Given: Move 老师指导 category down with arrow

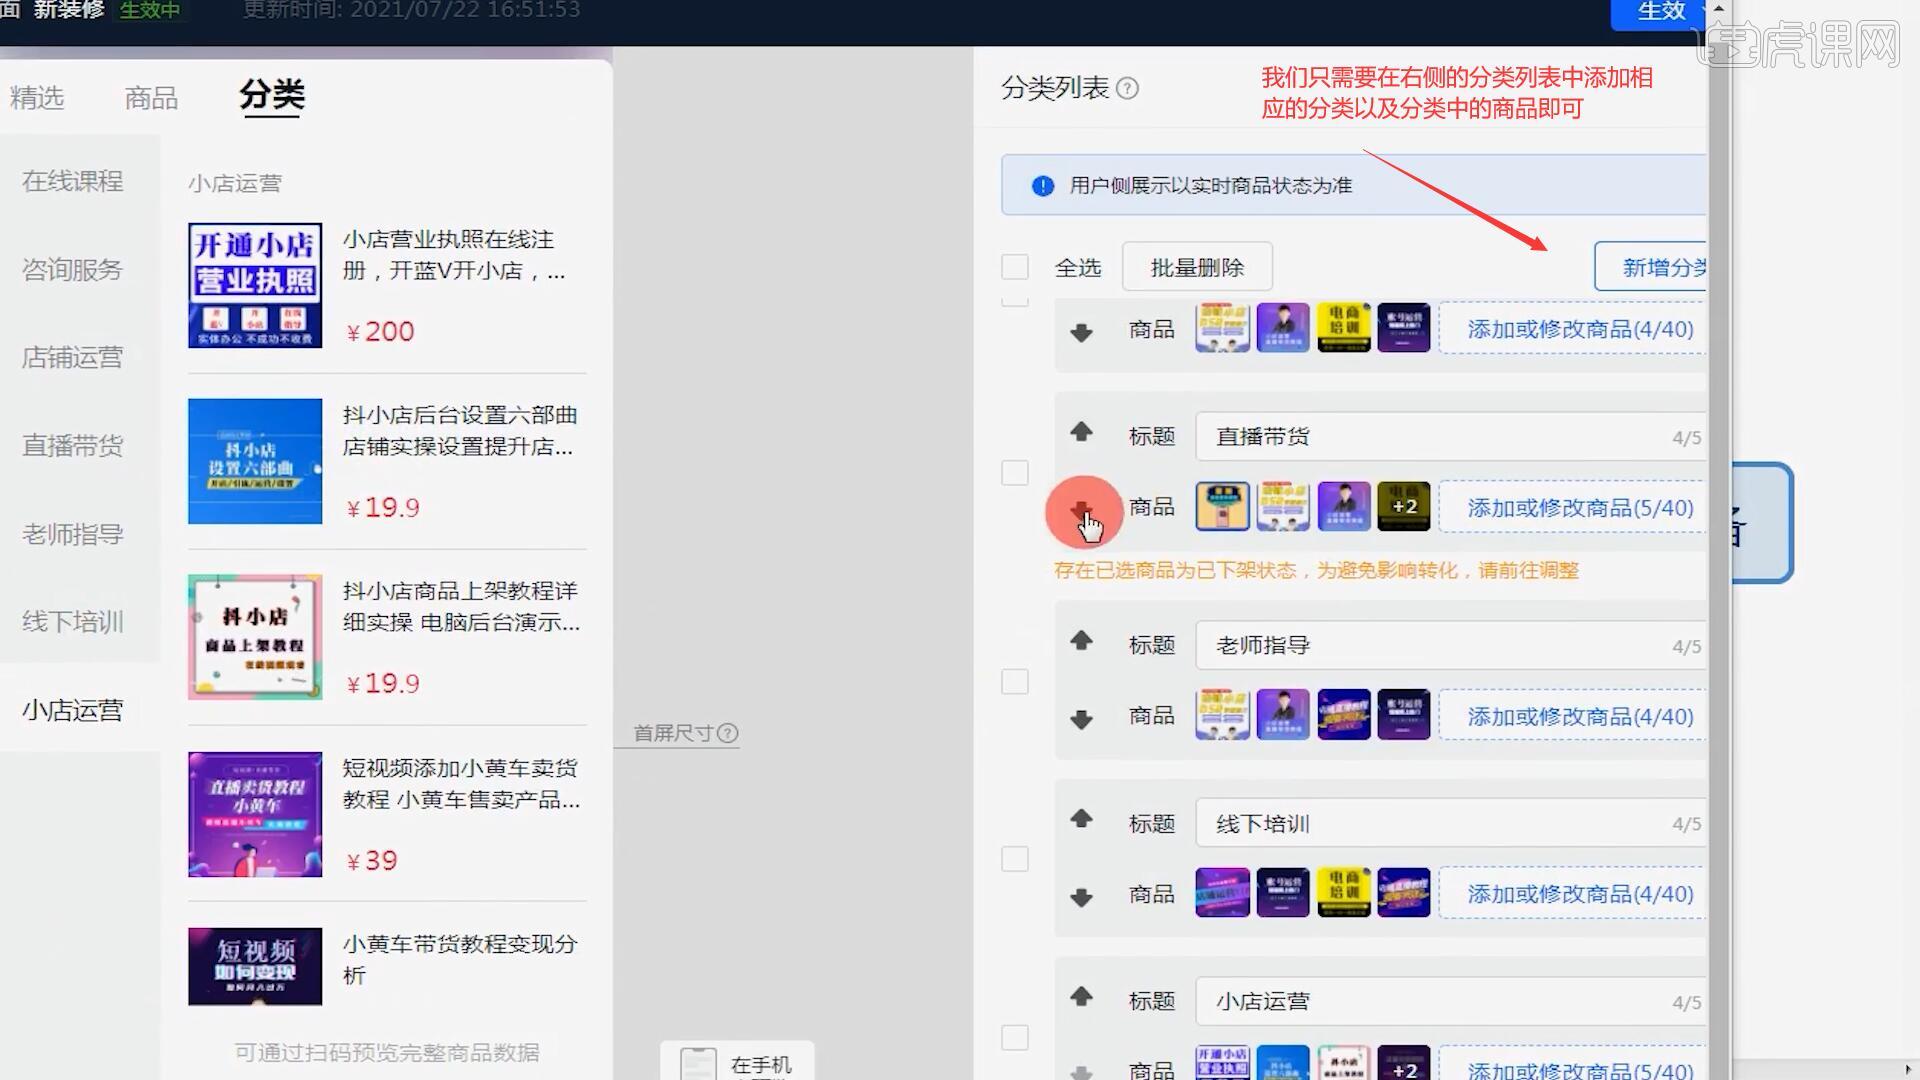Looking at the screenshot, I should (1081, 719).
